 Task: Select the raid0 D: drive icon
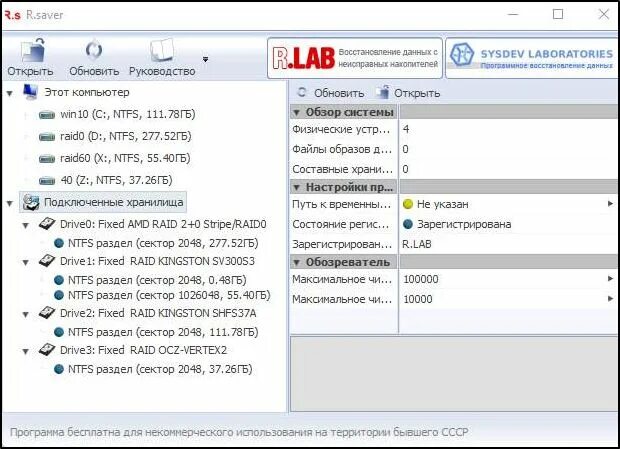(x=47, y=137)
